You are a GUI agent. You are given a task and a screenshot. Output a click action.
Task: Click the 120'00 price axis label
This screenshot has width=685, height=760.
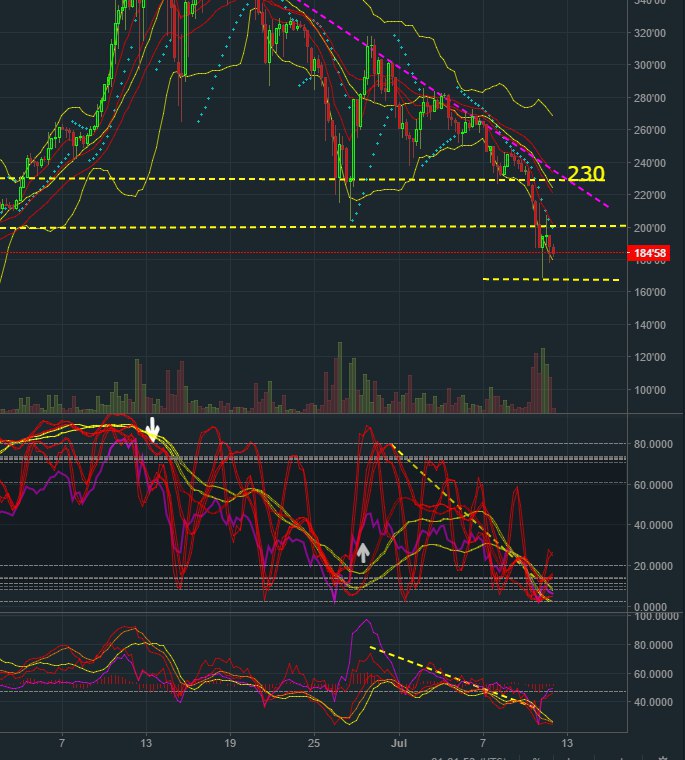(x=650, y=357)
